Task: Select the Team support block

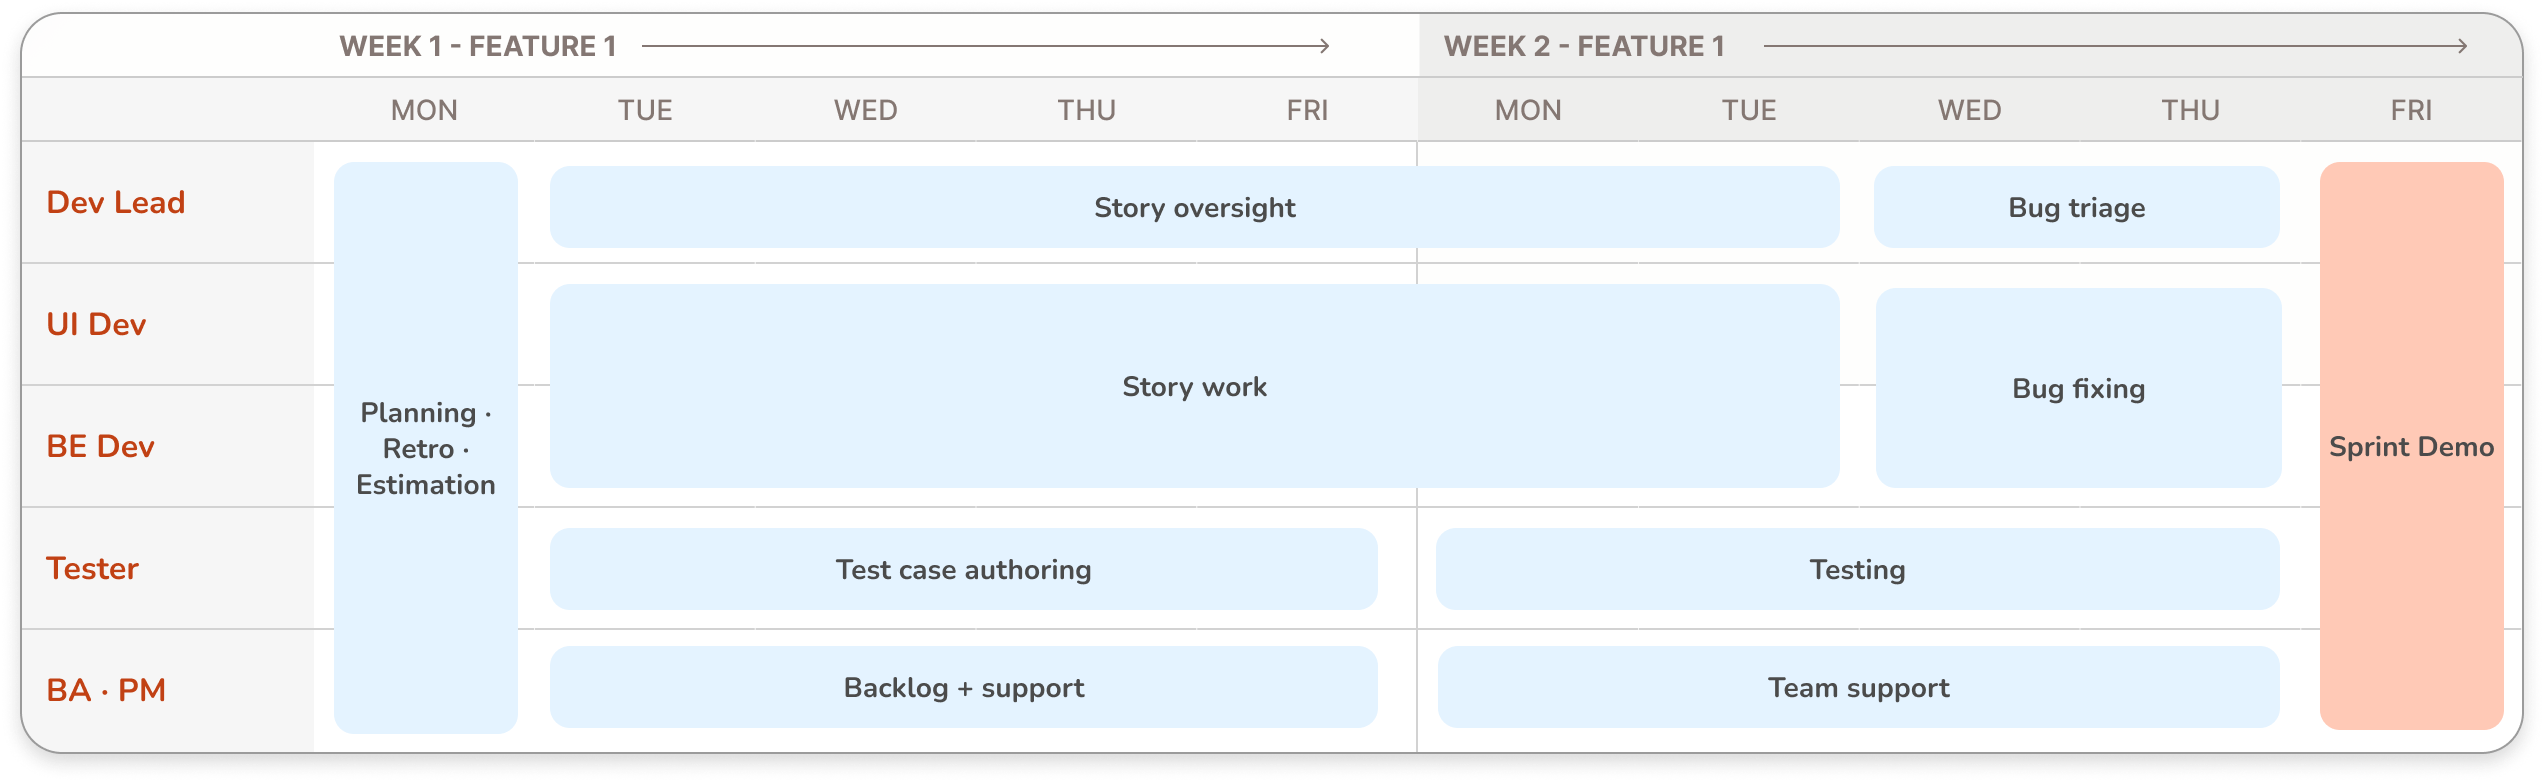Action: click(x=1858, y=687)
